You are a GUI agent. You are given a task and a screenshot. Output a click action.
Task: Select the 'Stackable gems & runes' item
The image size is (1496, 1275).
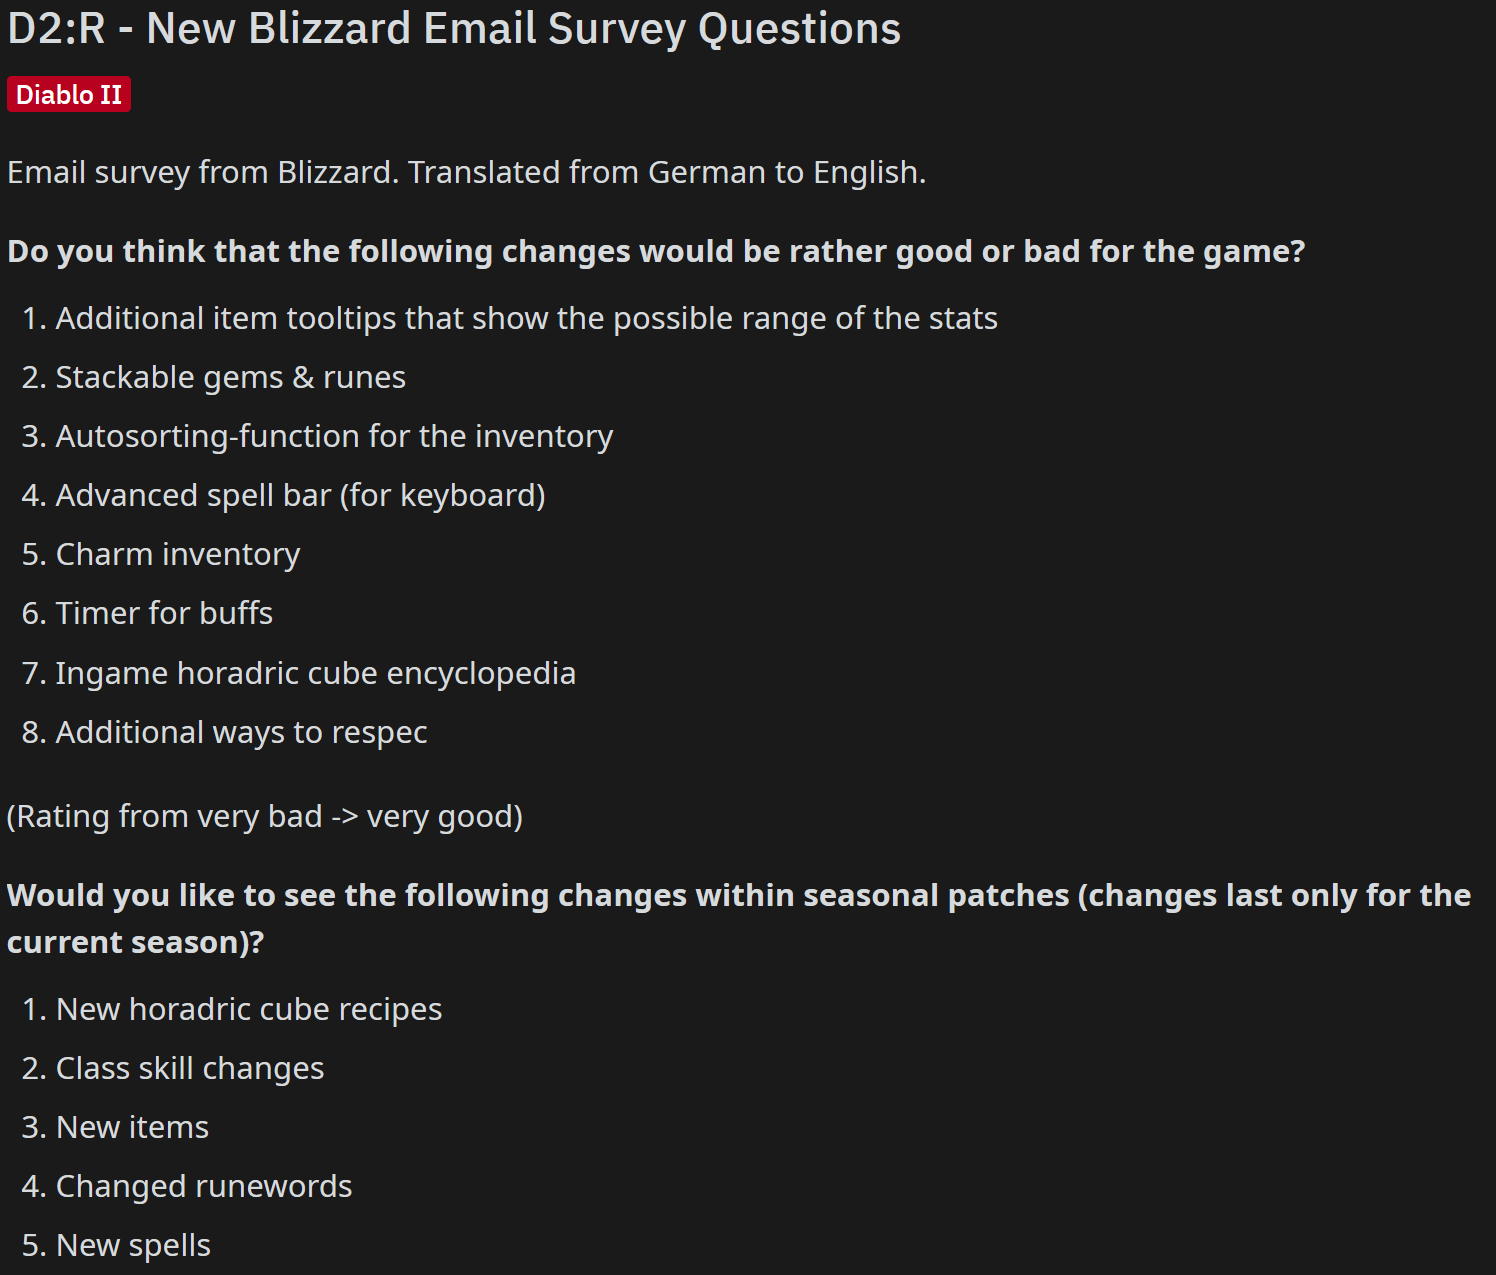click(230, 378)
